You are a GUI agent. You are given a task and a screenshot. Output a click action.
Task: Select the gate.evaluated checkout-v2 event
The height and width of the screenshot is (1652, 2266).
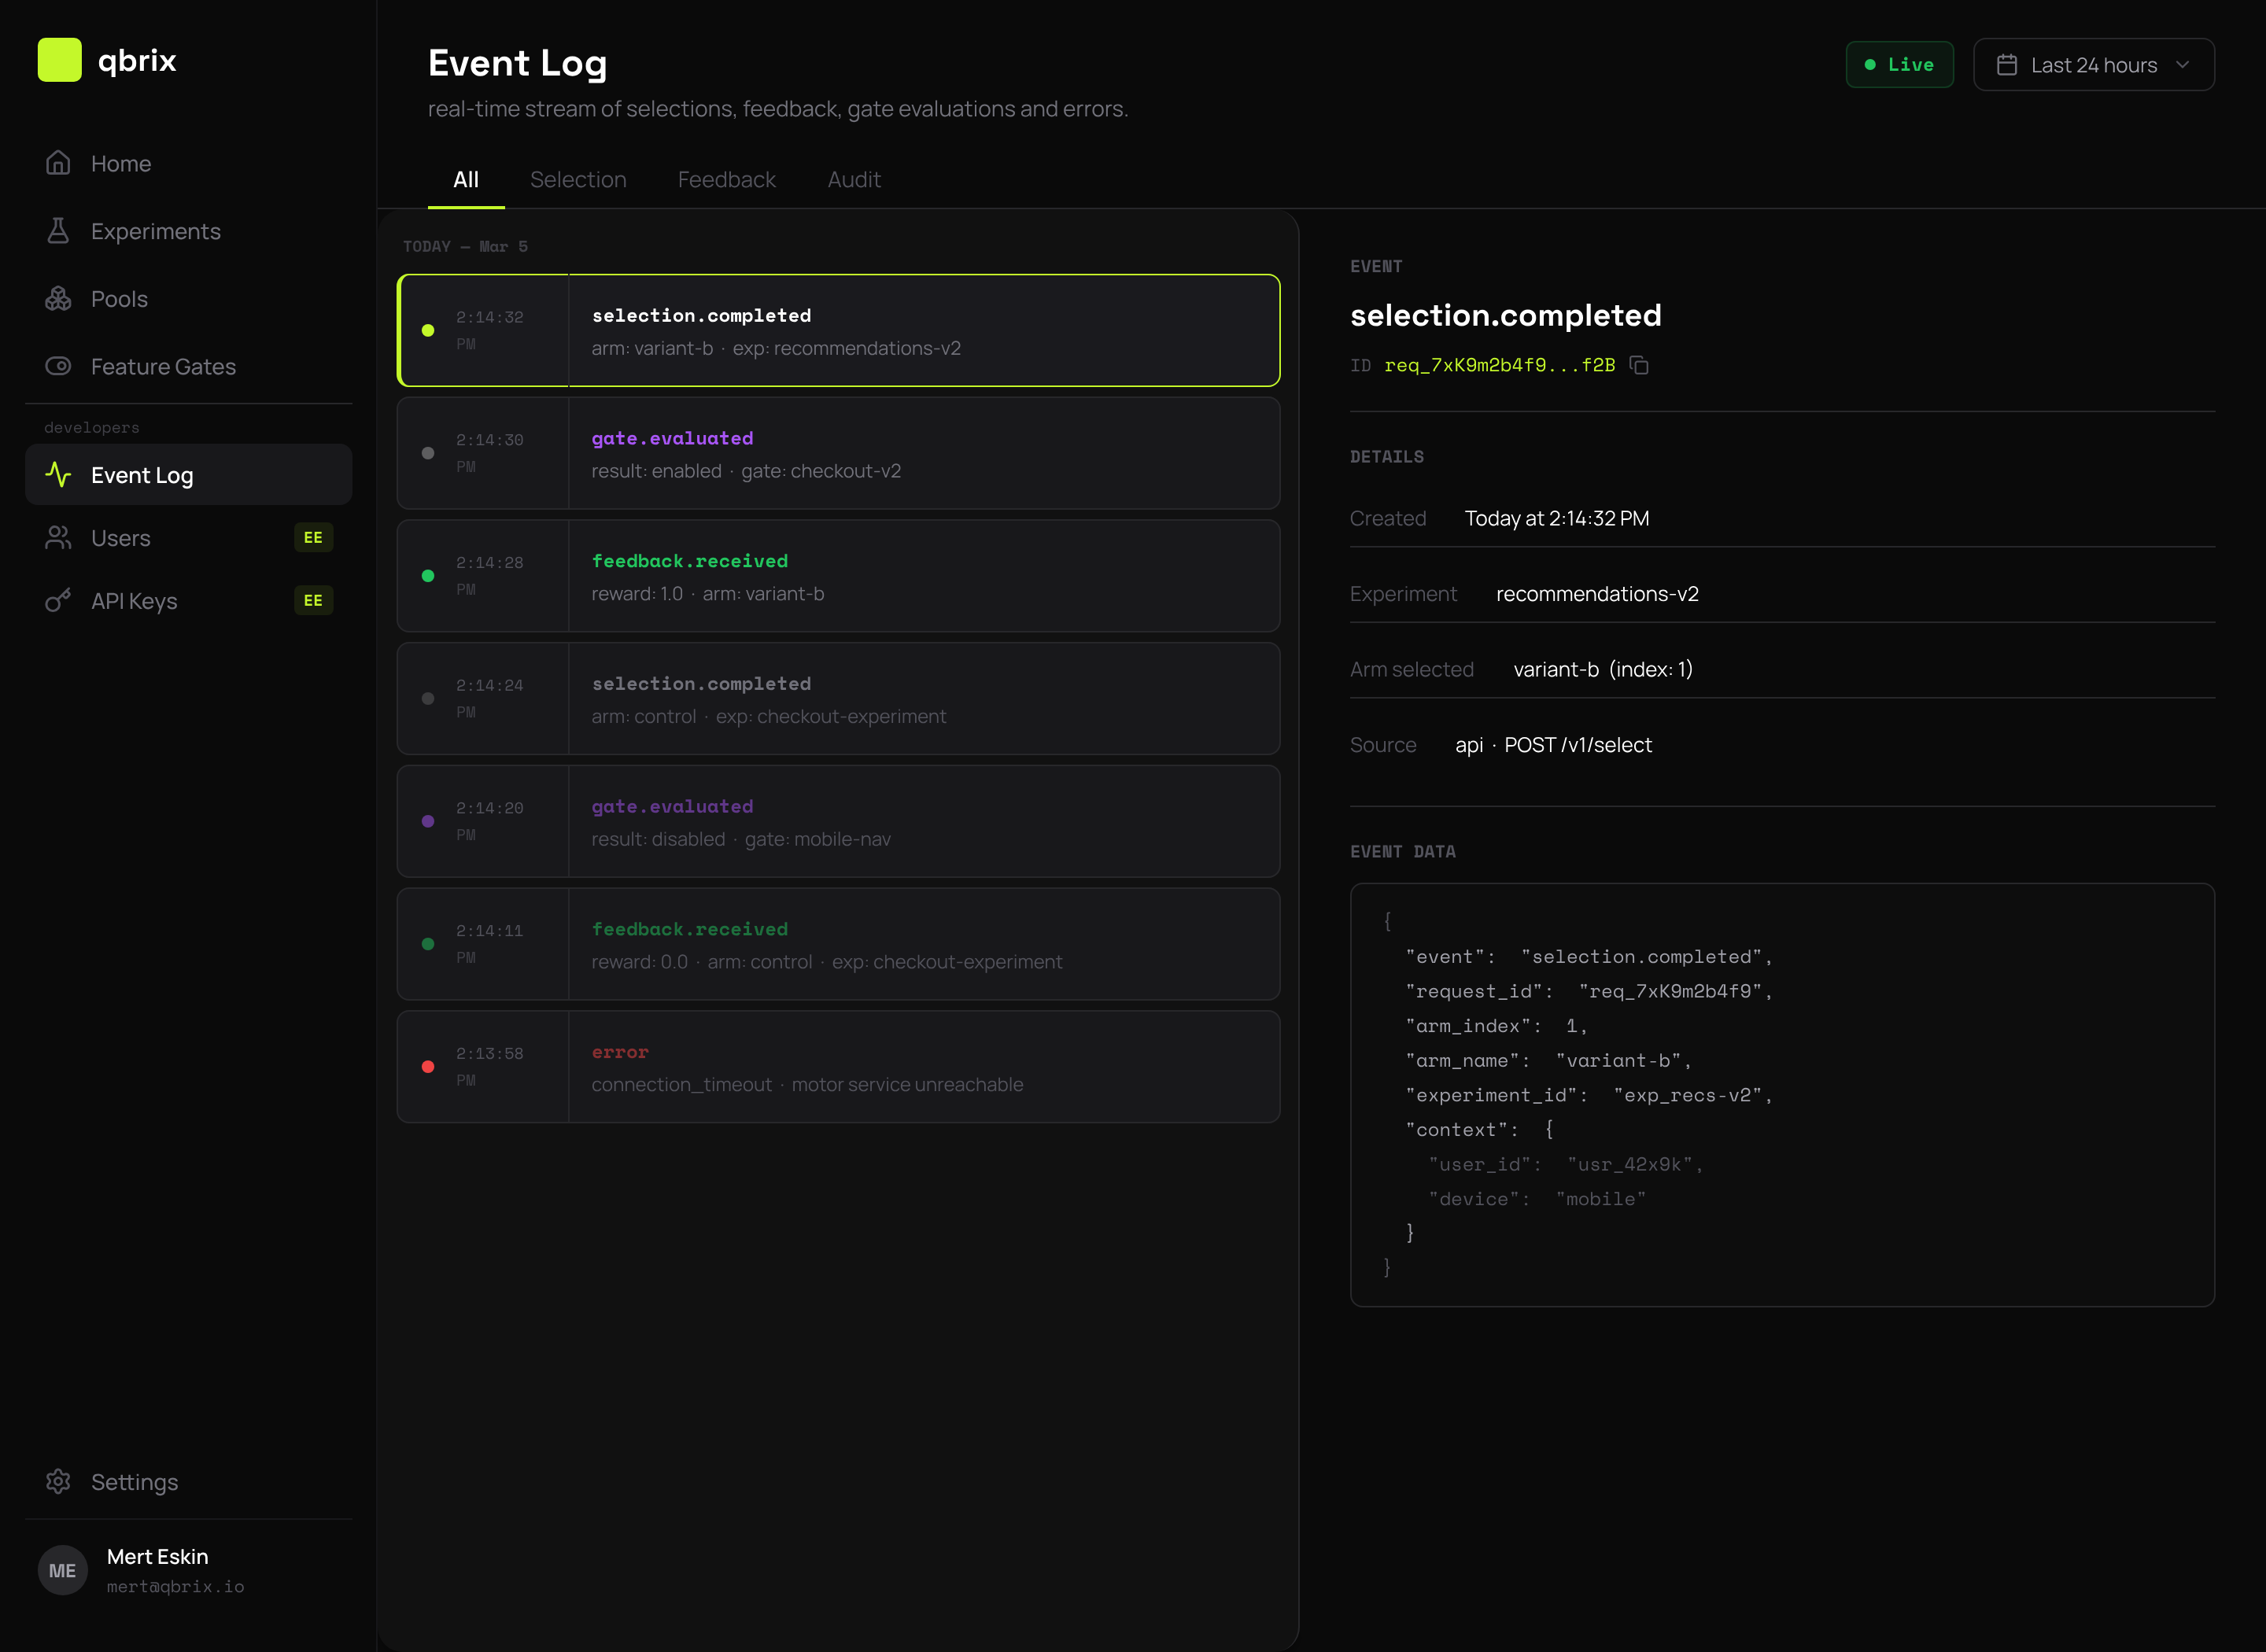[x=838, y=453]
